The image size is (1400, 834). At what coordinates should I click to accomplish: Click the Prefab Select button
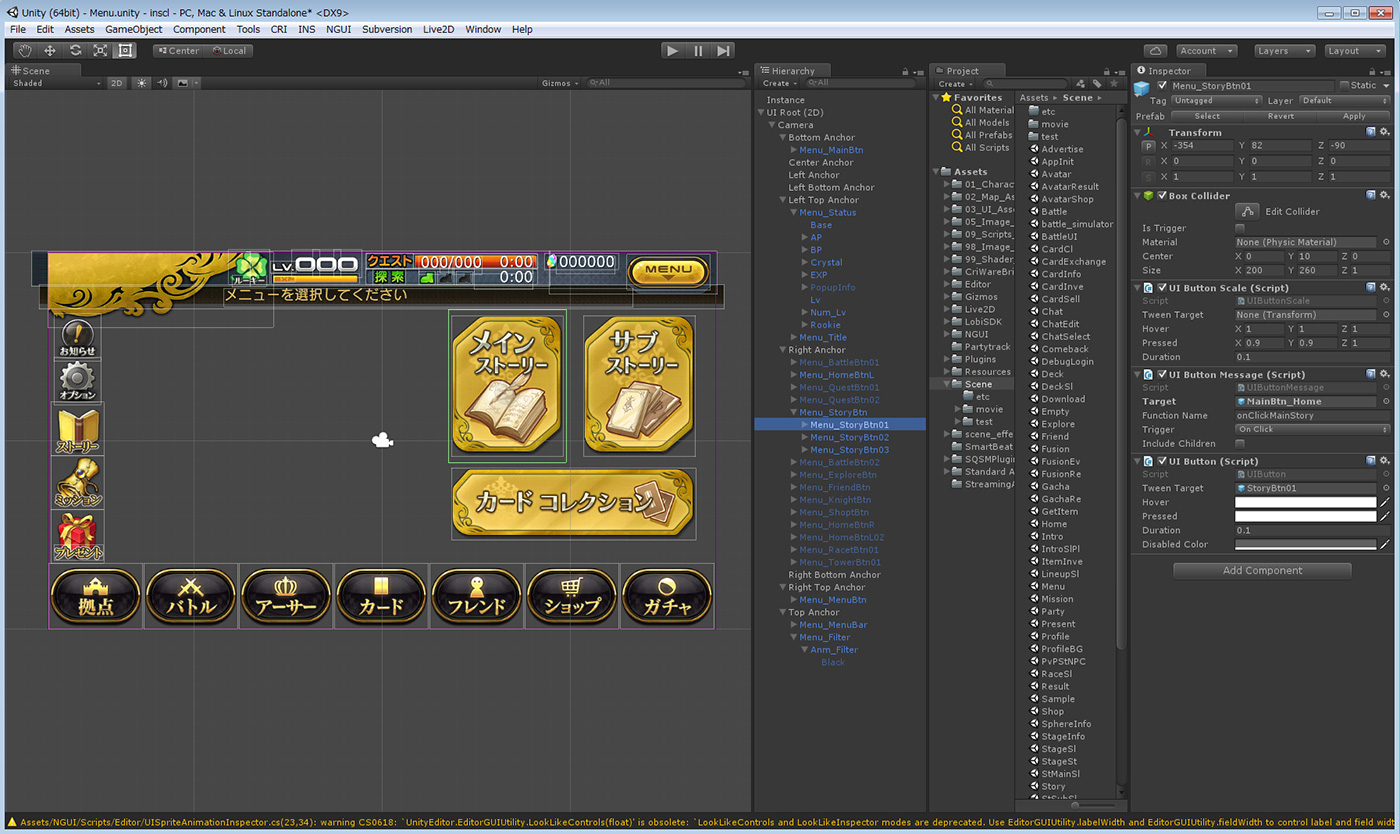click(1207, 116)
